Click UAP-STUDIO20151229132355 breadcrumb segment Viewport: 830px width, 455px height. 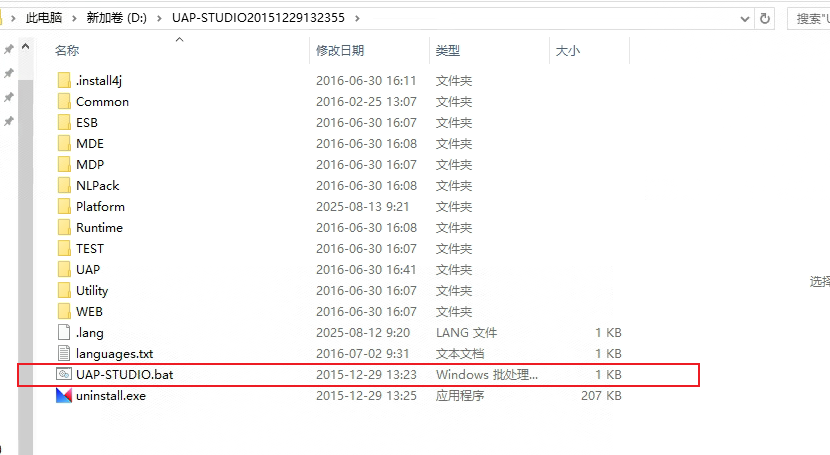258,18
